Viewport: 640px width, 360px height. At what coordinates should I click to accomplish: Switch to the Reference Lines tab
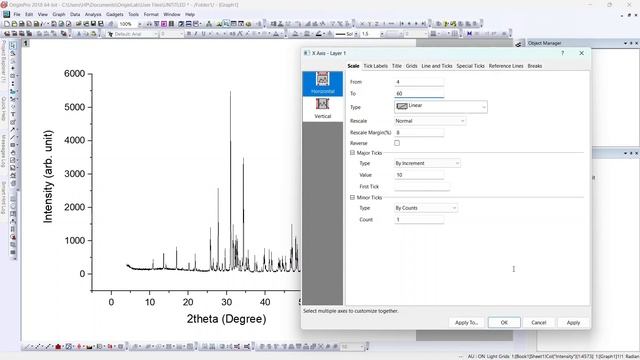click(506, 66)
